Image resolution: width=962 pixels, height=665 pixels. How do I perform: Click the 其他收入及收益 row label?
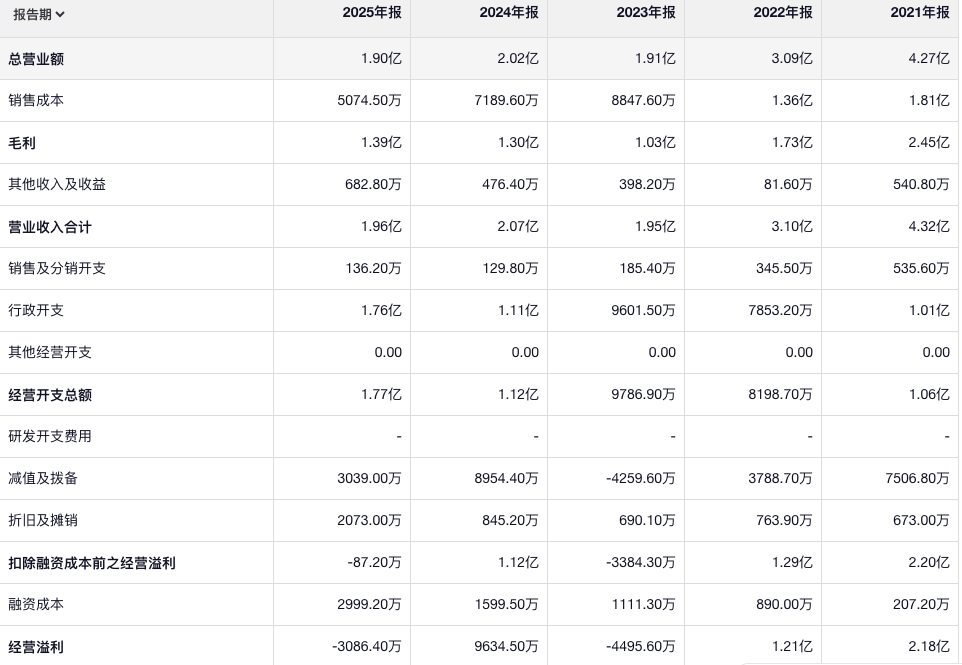coord(57,185)
